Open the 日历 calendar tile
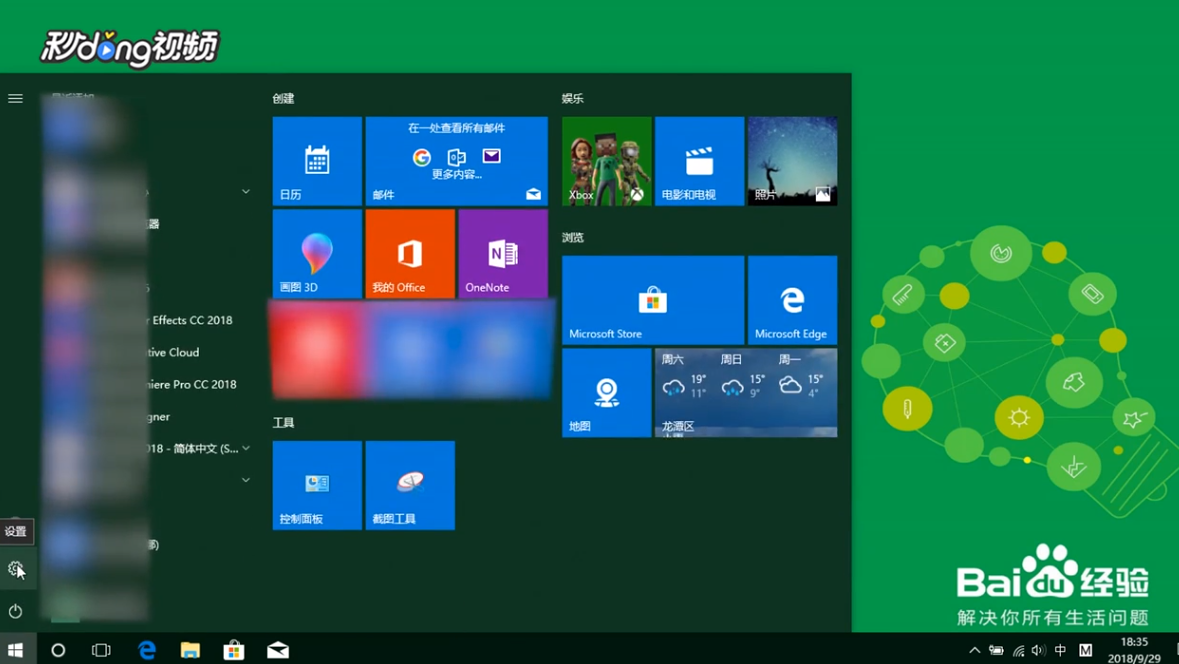1179x664 pixels. [317, 161]
